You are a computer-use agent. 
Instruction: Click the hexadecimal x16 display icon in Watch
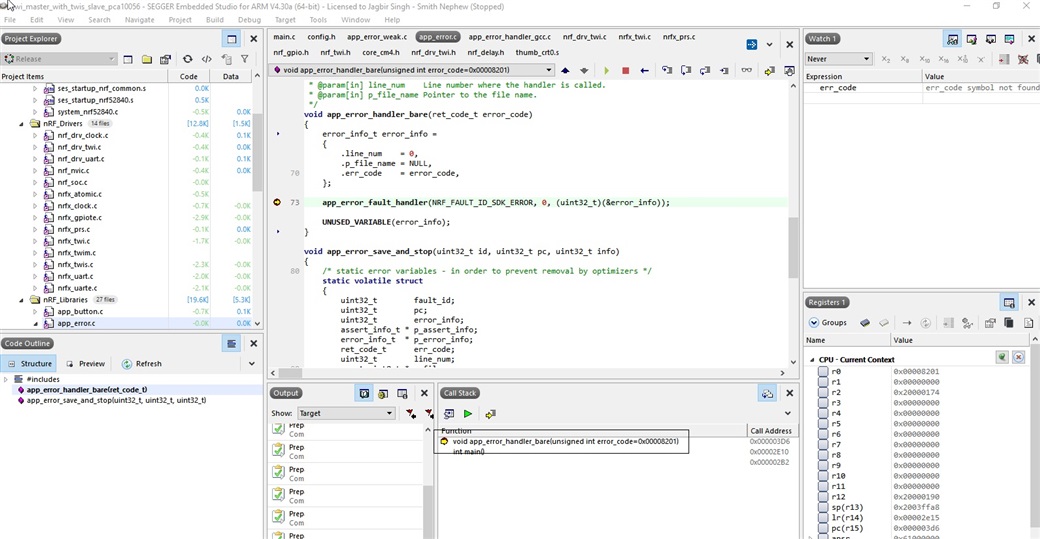tap(942, 60)
